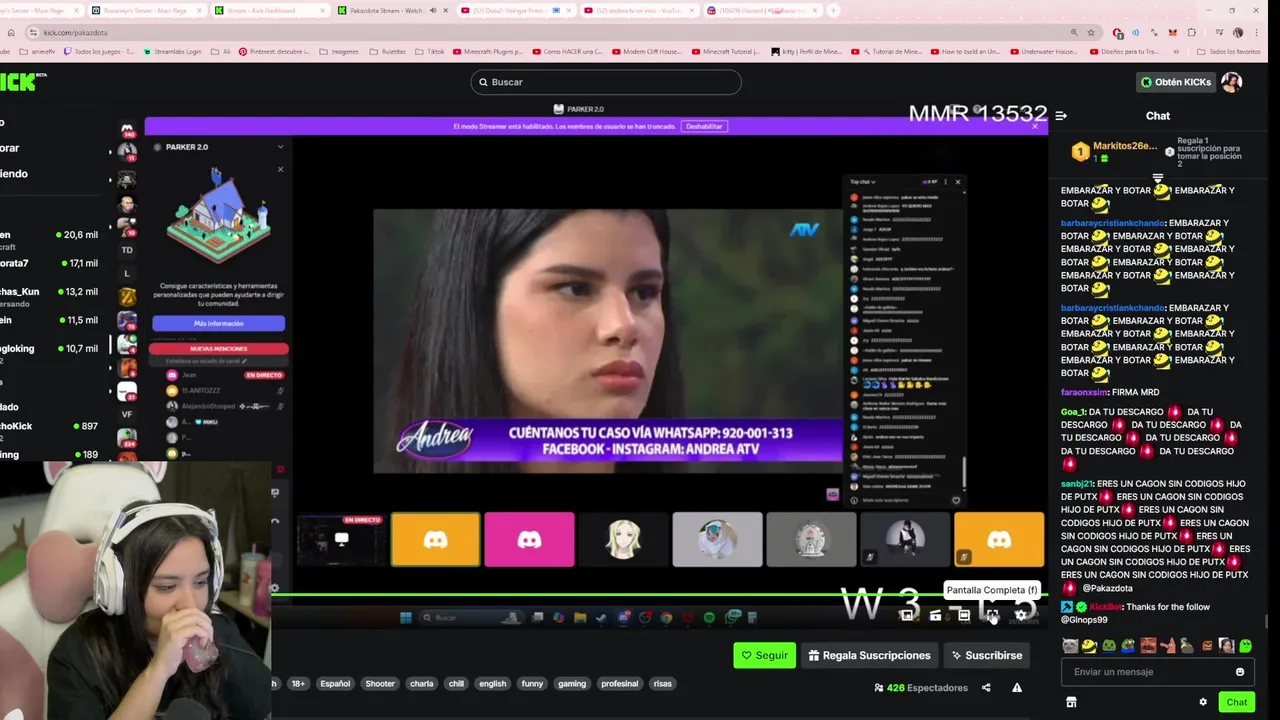
Task: Expand the gift leaderboard arrow below Markitos26e
Action: [1158, 178]
